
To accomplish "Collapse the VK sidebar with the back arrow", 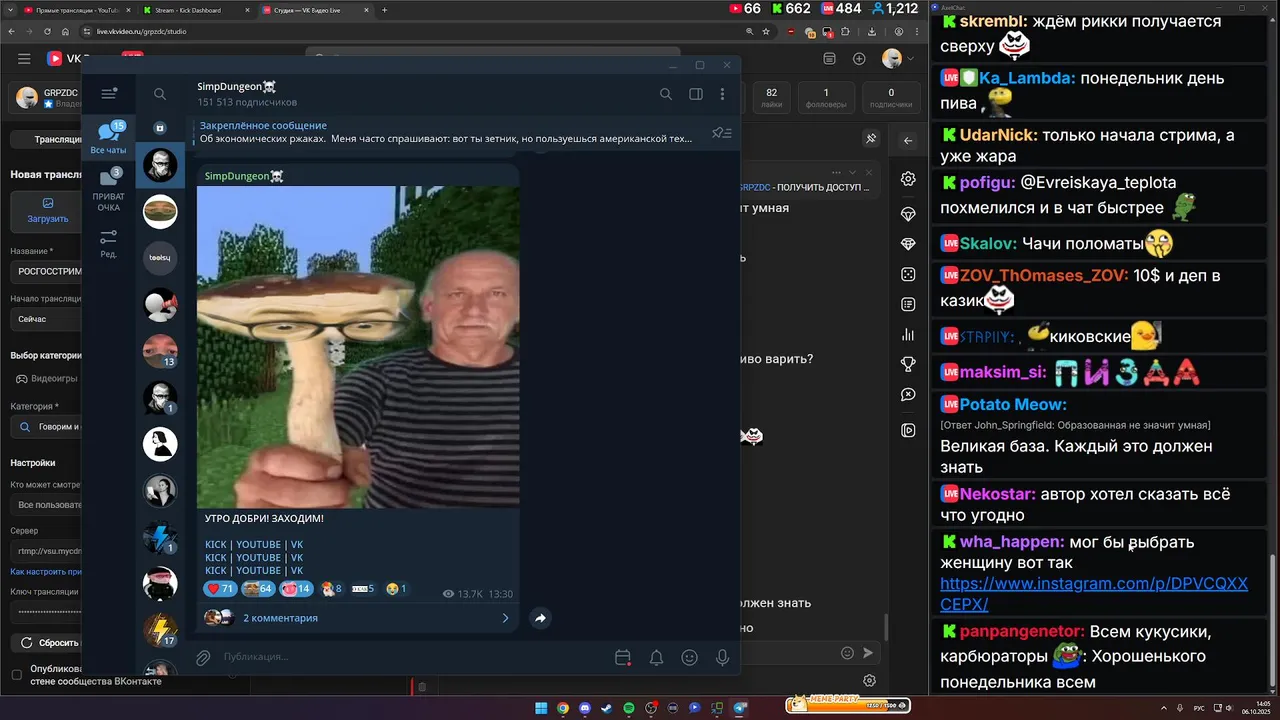I will [x=908, y=140].
